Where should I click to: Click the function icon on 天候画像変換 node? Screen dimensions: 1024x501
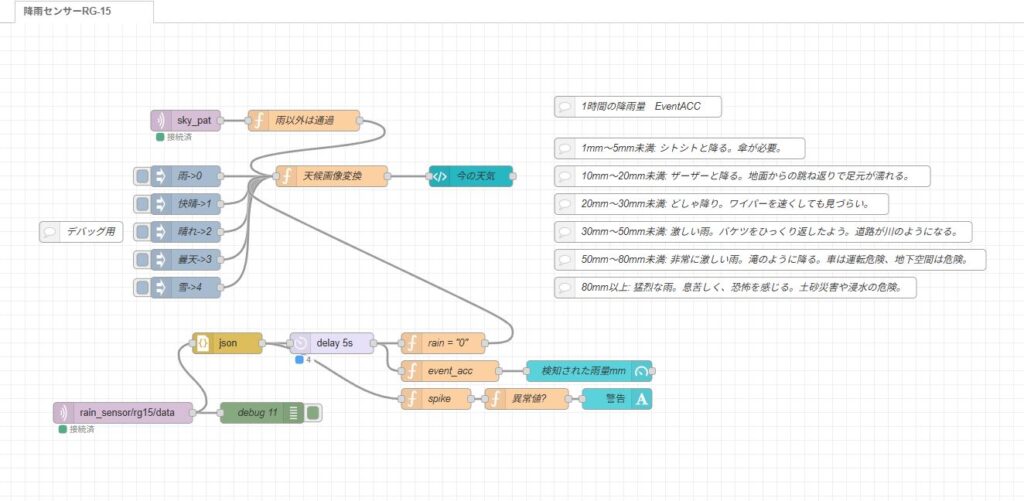tap(286, 176)
